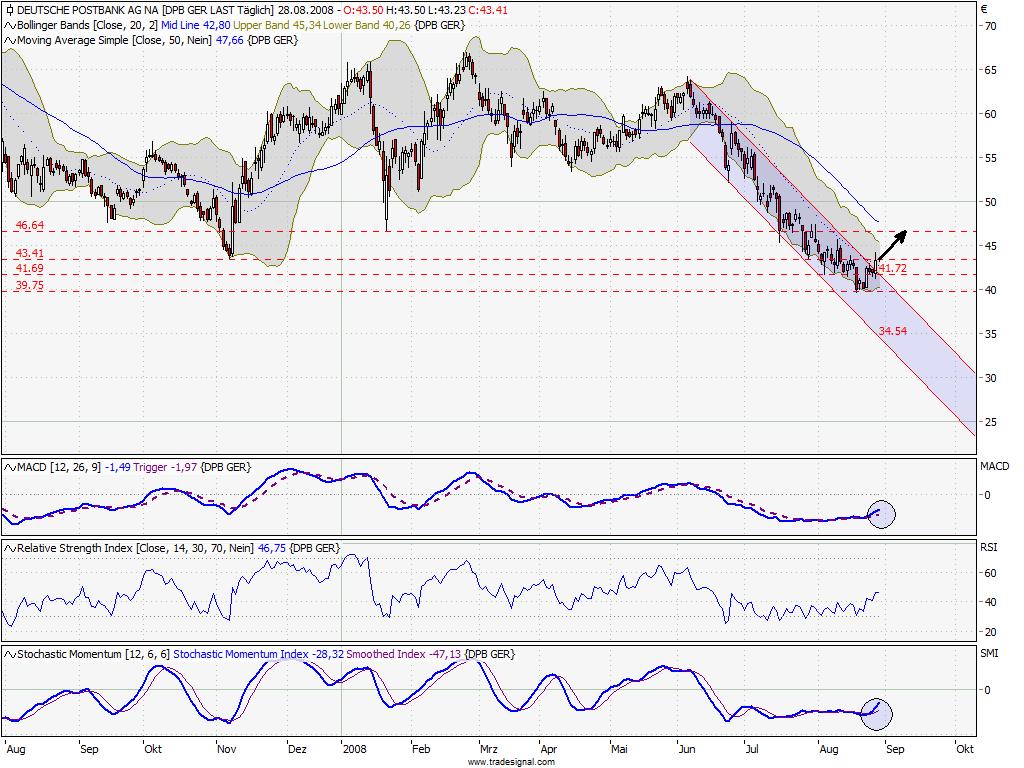Screen dimensions: 1024x768
Task: Click the Stochastic Momentum Index -28,32 entry
Action: click(258, 654)
